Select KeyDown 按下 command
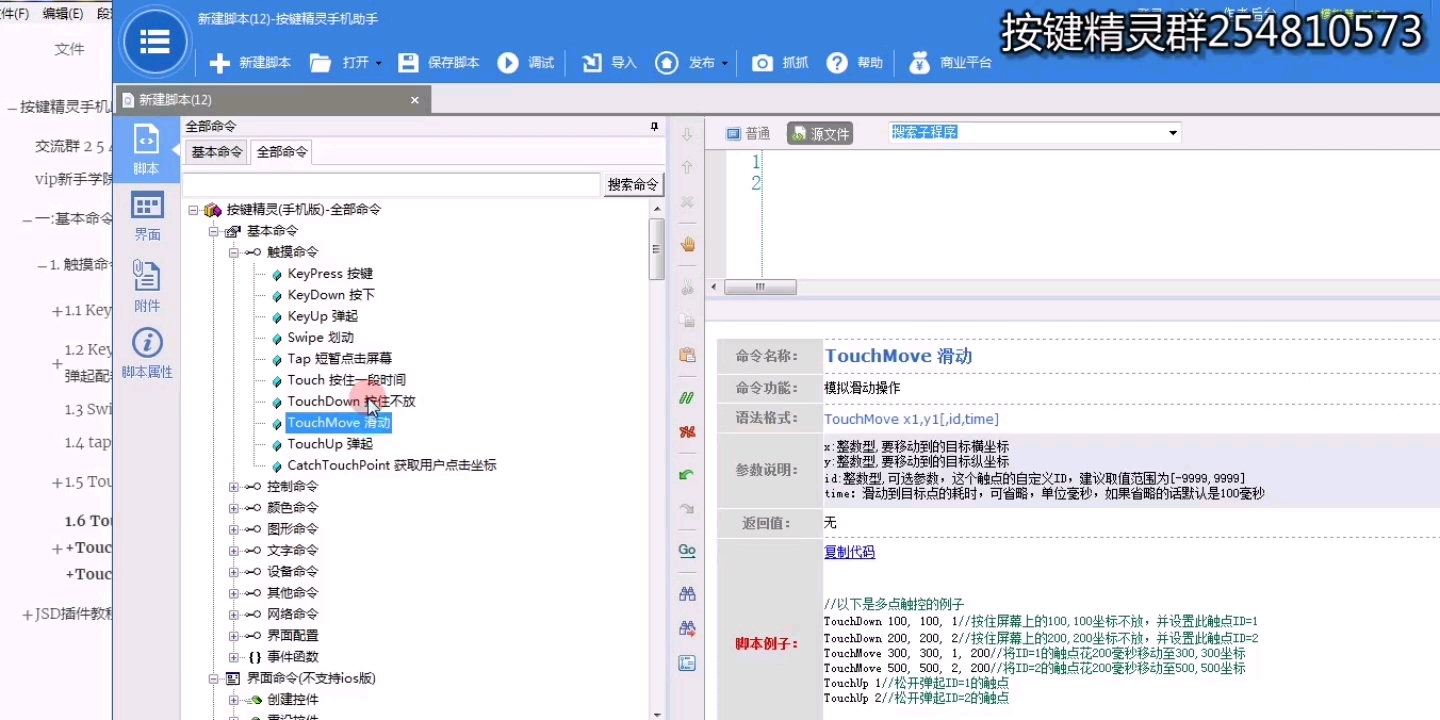 [331, 295]
